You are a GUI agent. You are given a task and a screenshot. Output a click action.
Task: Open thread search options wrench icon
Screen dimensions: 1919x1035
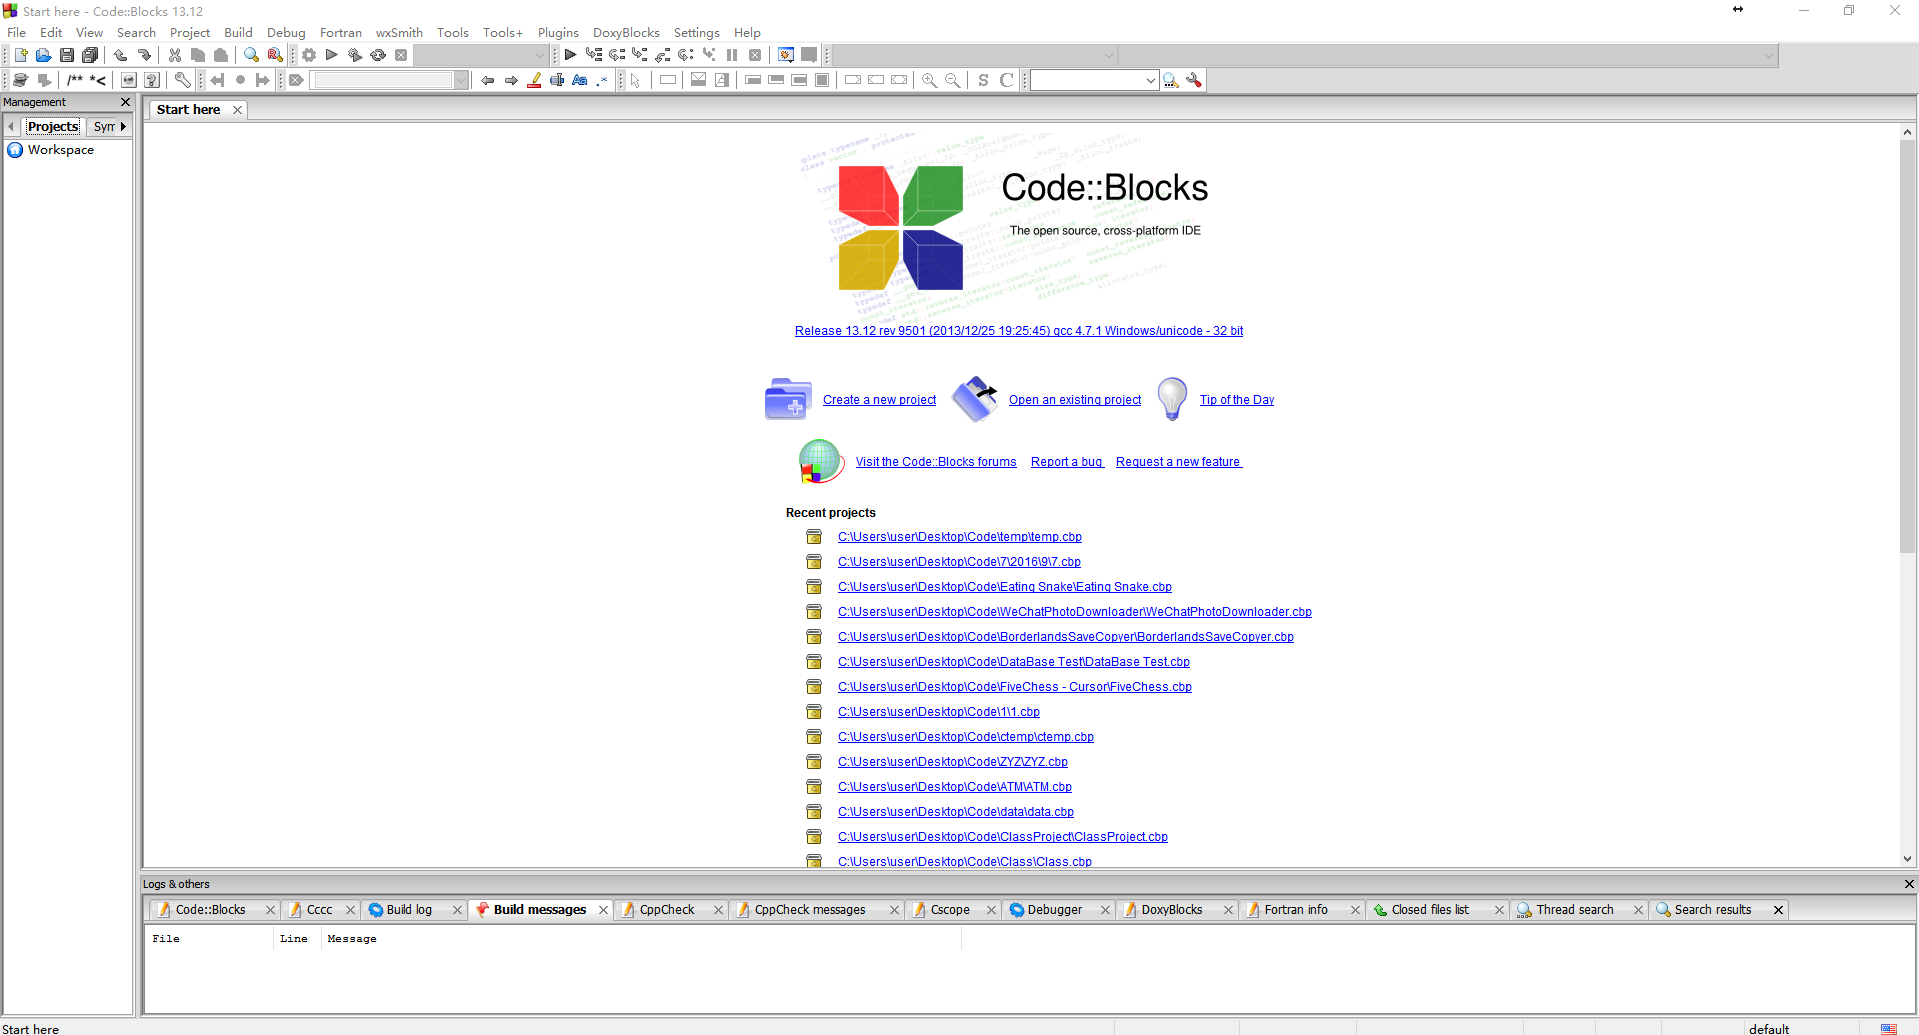pos(1194,80)
